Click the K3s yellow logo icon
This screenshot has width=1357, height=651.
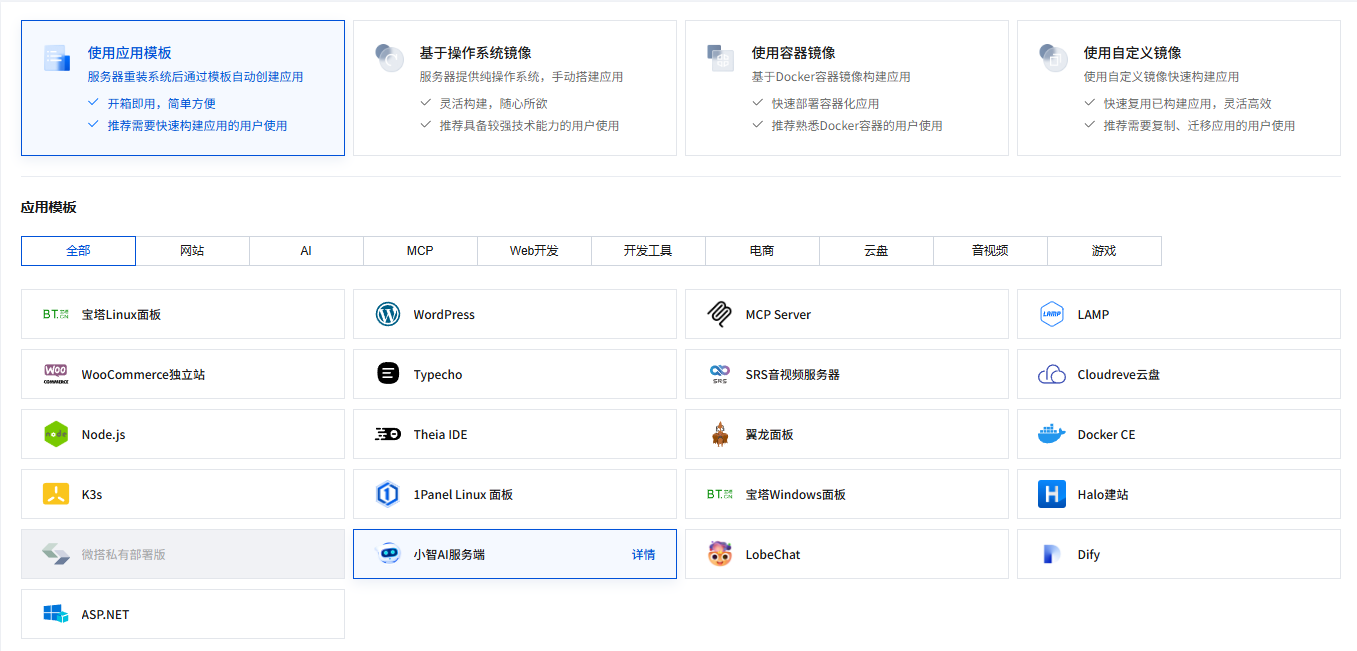pyautogui.click(x=56, y=494)
